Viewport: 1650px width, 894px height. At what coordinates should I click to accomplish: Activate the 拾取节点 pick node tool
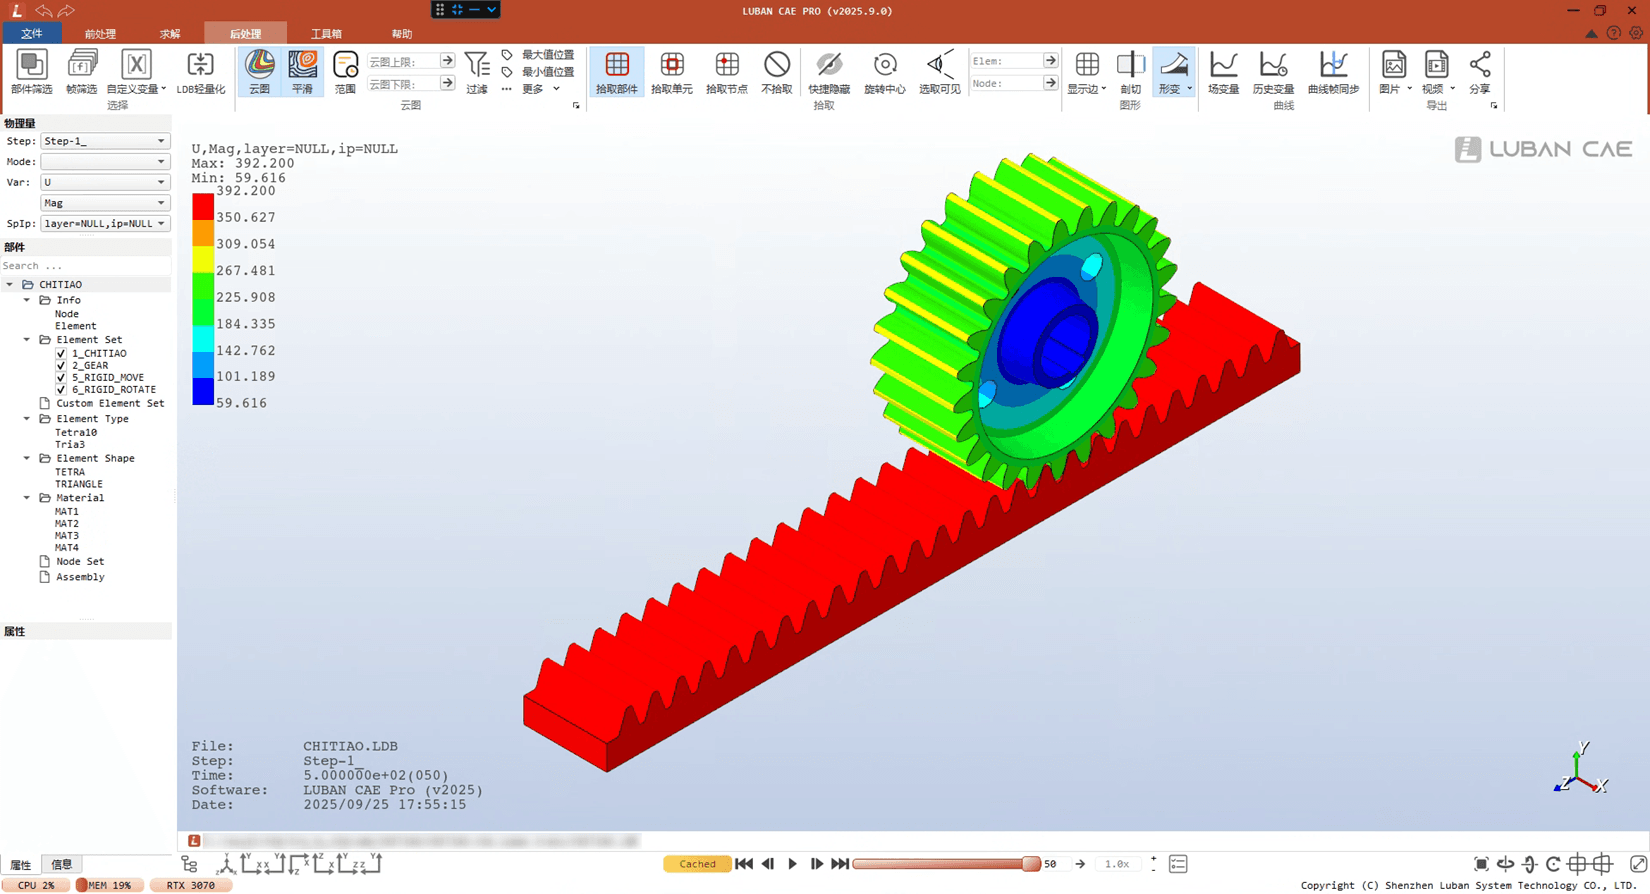(726, 71)
